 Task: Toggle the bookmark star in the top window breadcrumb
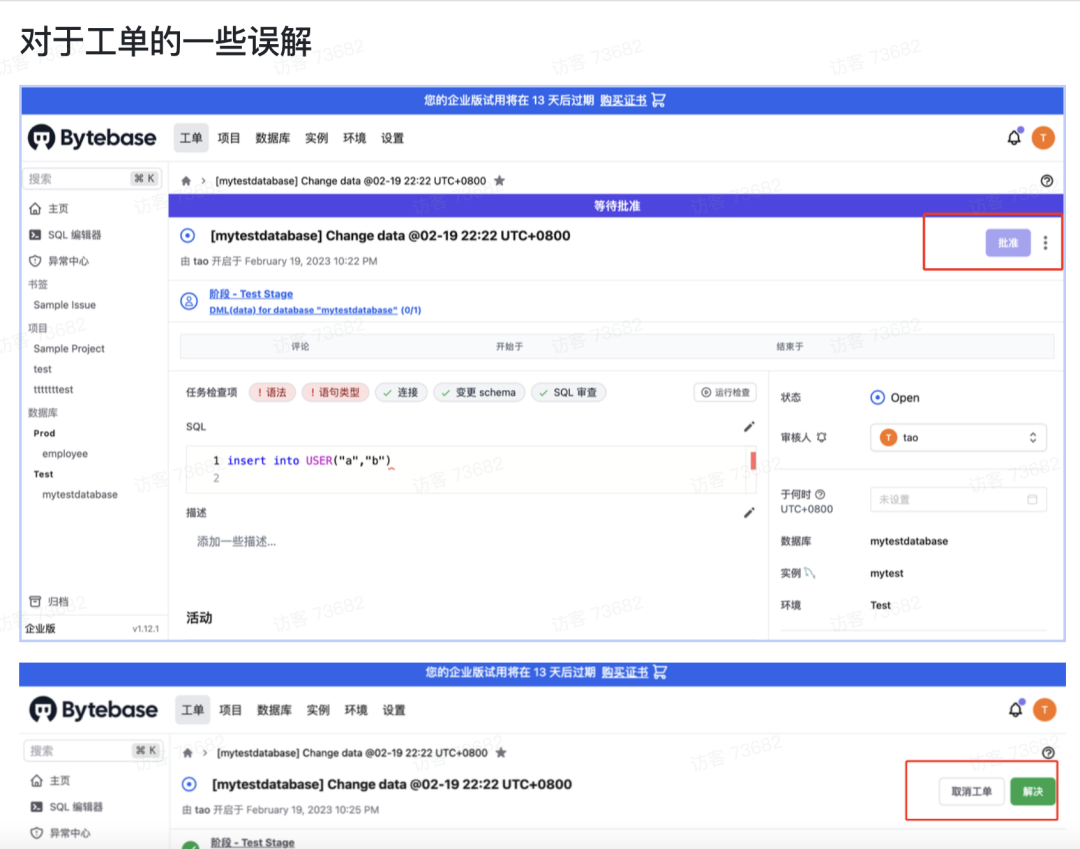point(499,180)
